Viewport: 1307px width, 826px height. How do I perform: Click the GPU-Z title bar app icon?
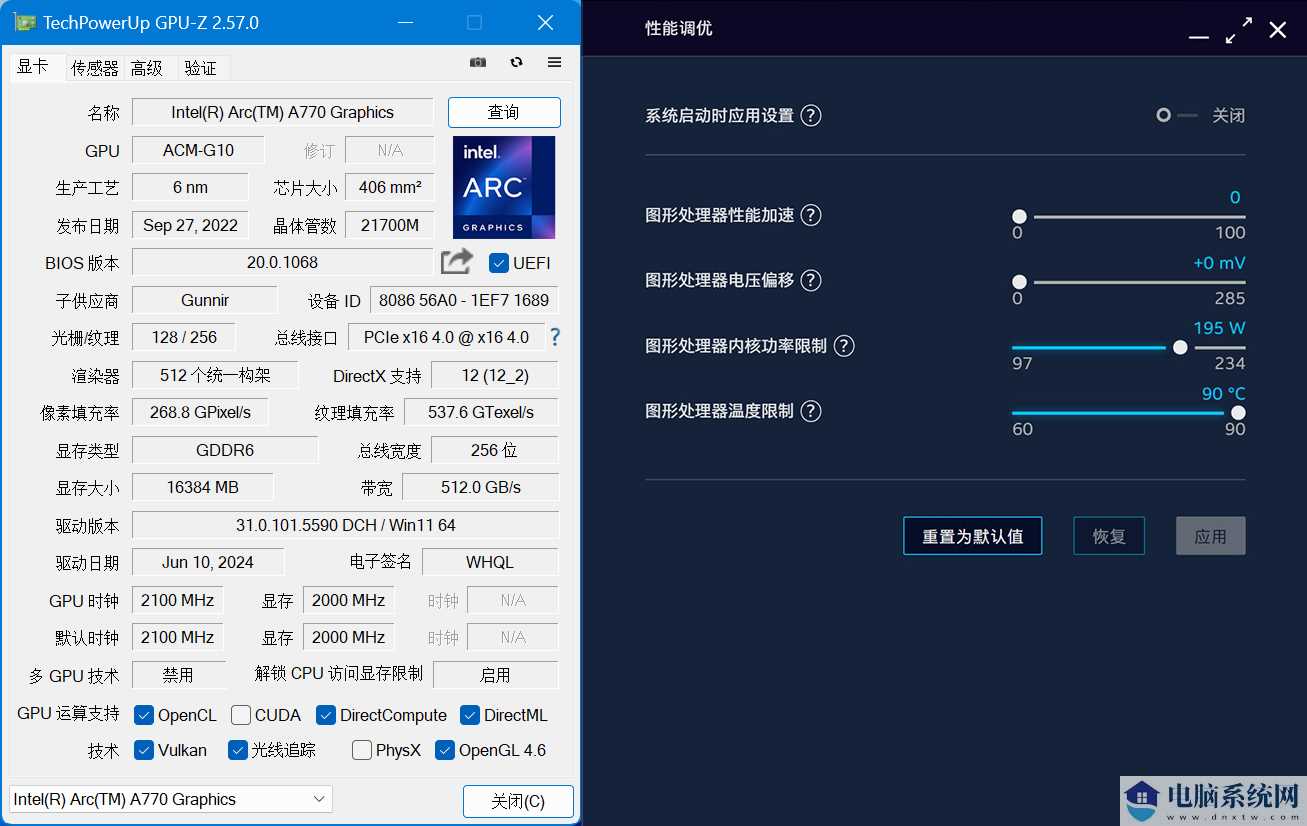coord(26,22)
